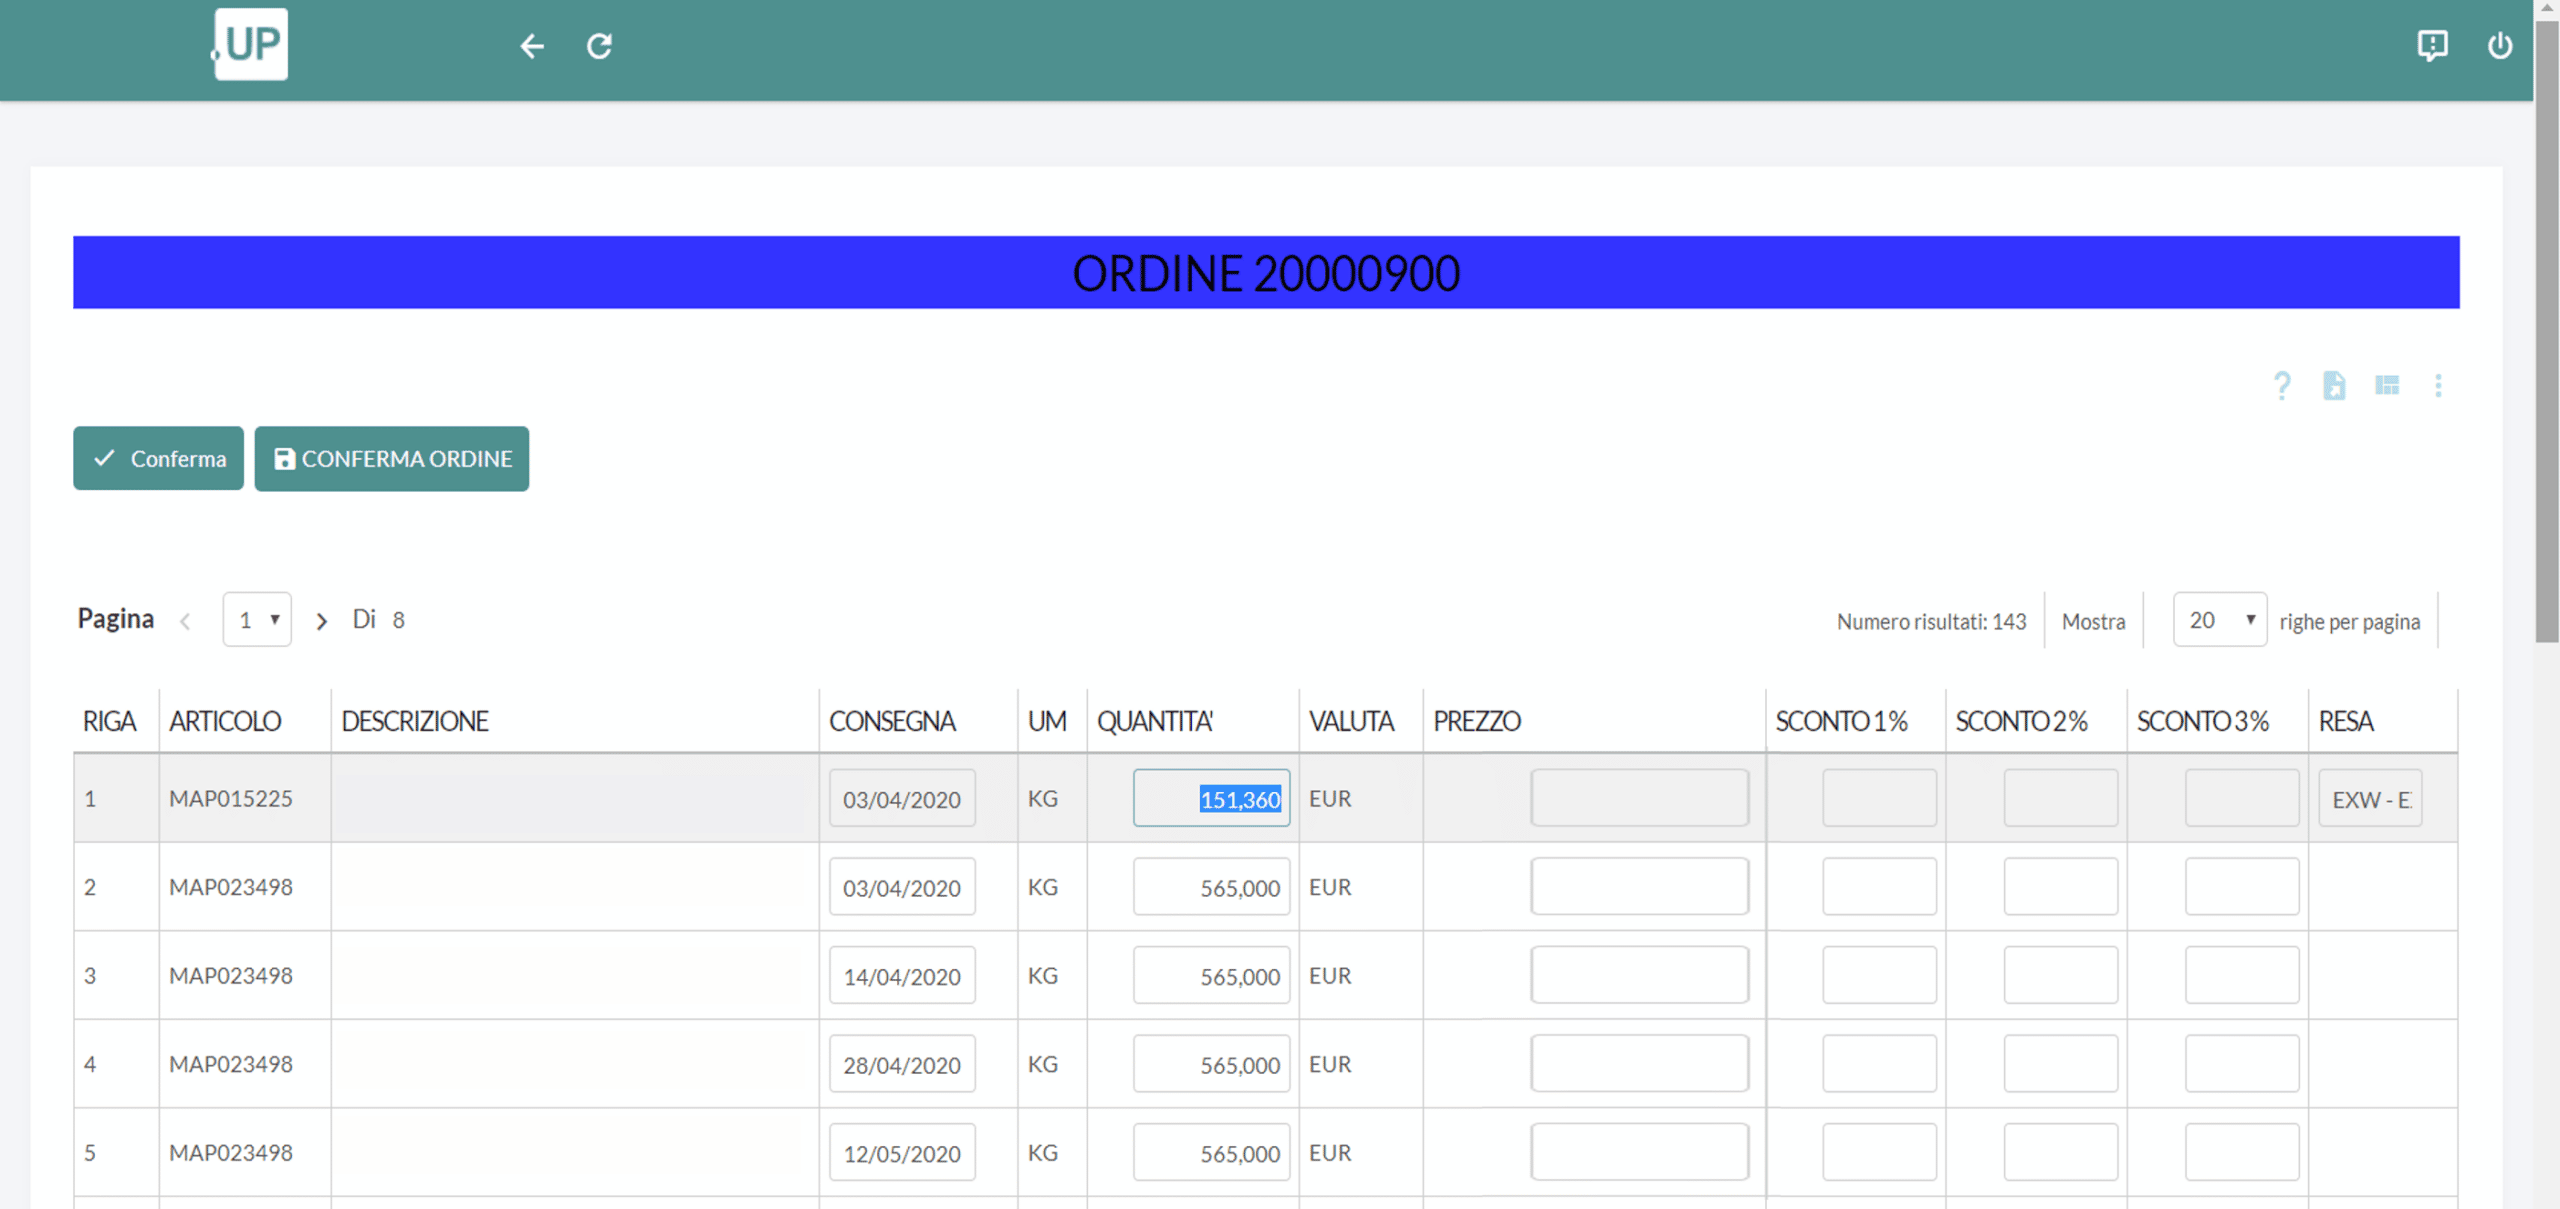Screen dimensions: 2560x1209
Task: Edit quantity field in row 5
Action: click(x=1211, y=1152)
